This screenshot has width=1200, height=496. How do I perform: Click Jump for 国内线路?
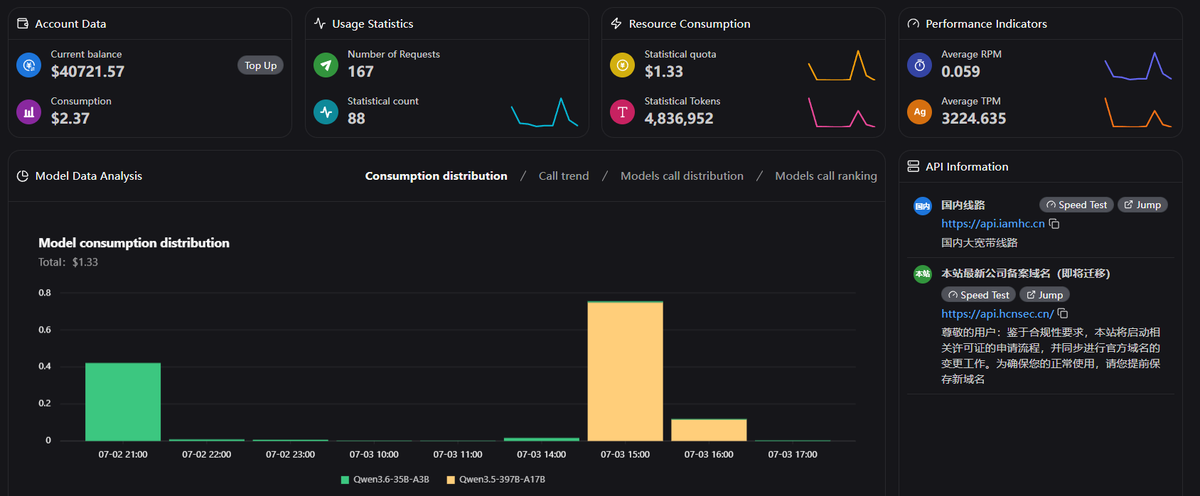click(x=1142, y=205)
